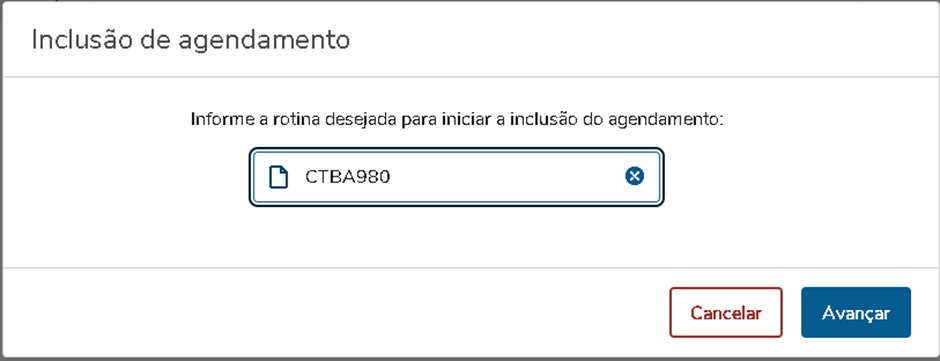Click the CTBA980 text in the input
The image size is (940, 361).
[348, 177]
